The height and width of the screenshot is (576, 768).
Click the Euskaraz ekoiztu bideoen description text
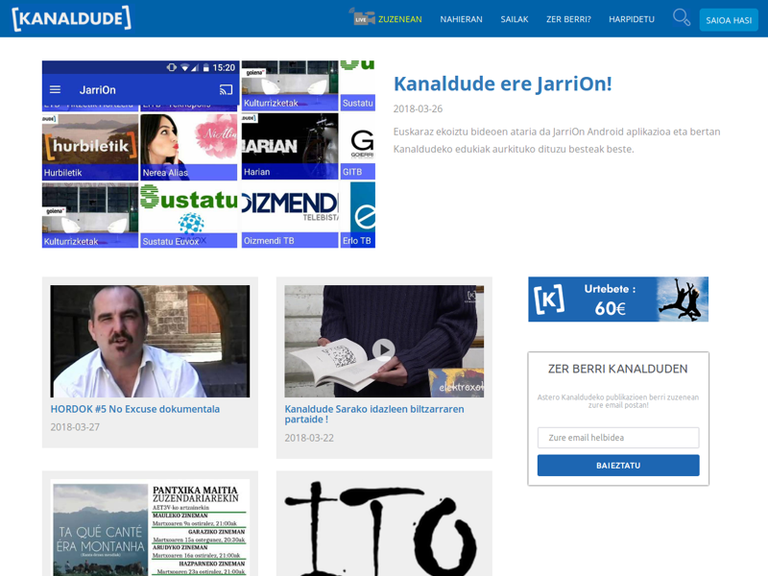pos(557,140)
